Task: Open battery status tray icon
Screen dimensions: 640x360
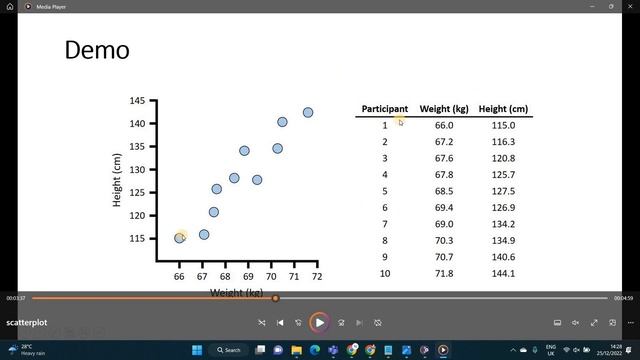Action: (x=587, y=350)
